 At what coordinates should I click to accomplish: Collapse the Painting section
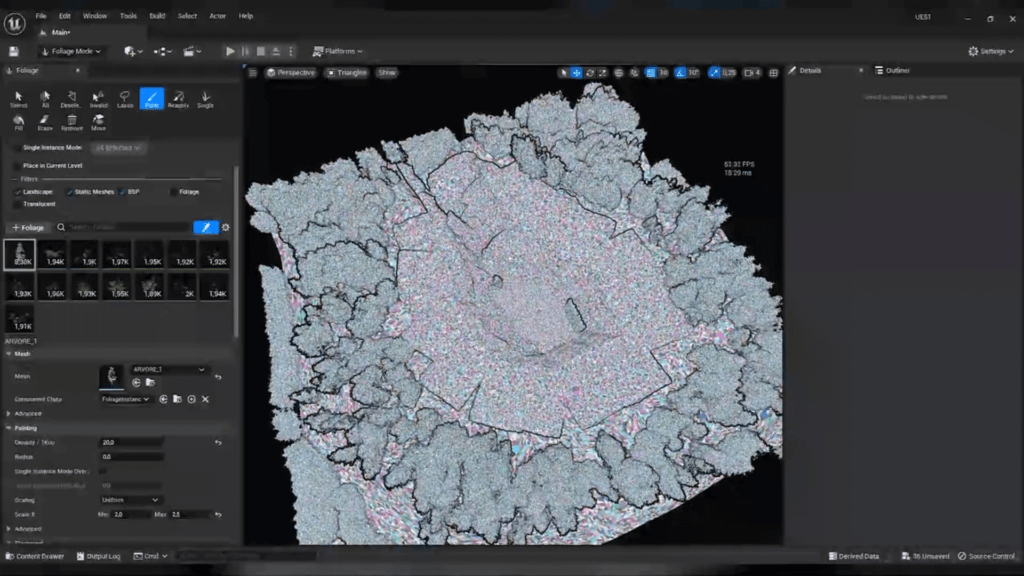[9, 428]
